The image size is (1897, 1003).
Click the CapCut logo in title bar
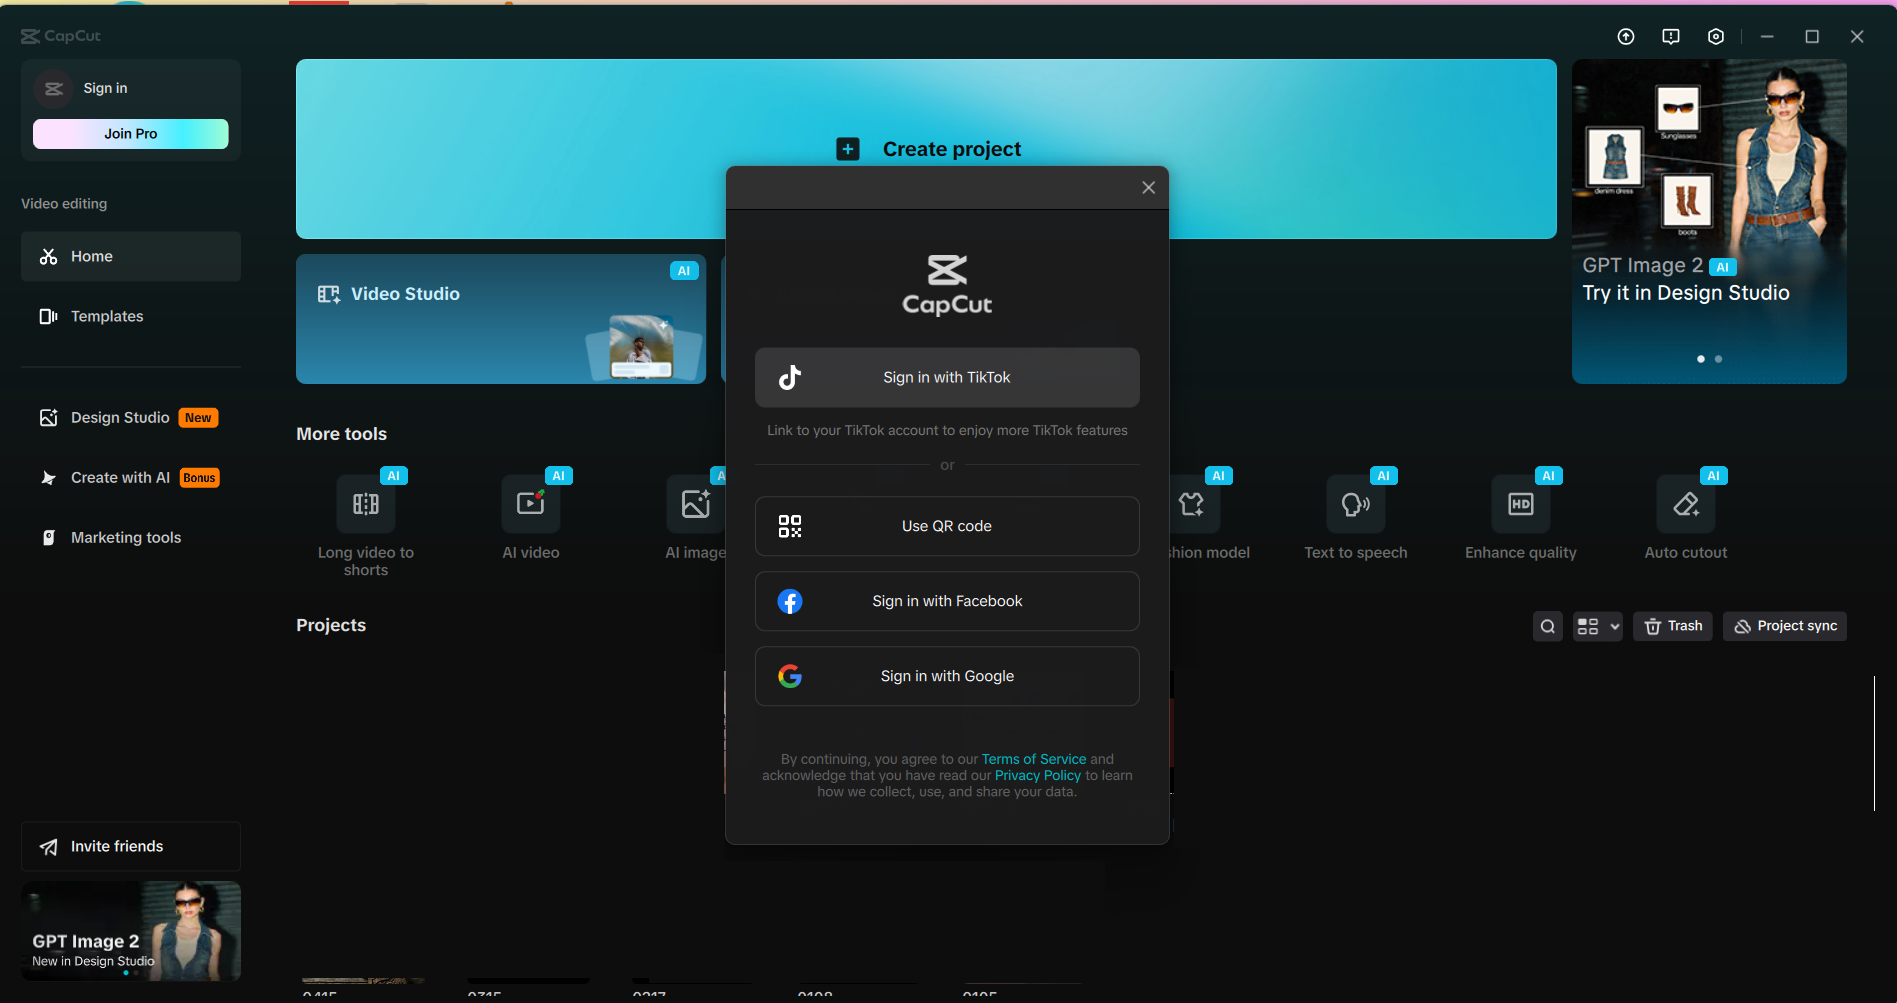(61, 36)
